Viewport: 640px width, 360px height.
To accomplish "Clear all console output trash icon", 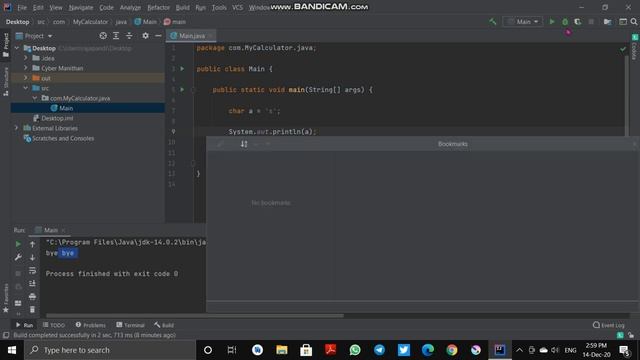I will coord(32,309).
